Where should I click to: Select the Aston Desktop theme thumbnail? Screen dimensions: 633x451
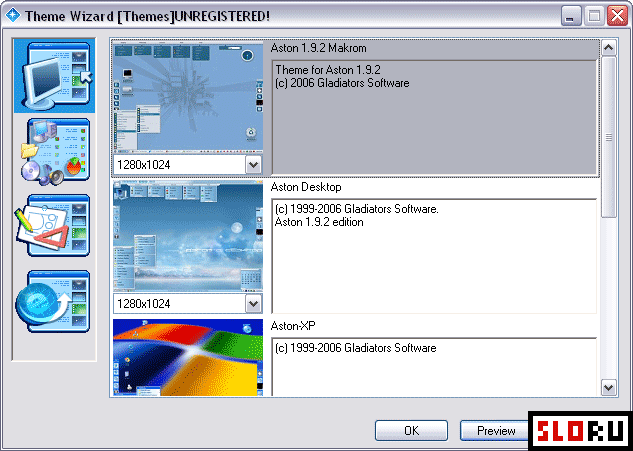188,236
